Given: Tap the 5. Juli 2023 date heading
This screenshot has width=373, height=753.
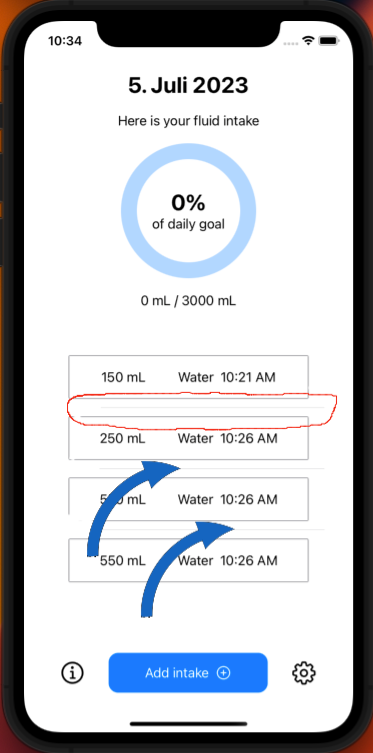Looking at the screenshot, I should (x=188, y=86).
